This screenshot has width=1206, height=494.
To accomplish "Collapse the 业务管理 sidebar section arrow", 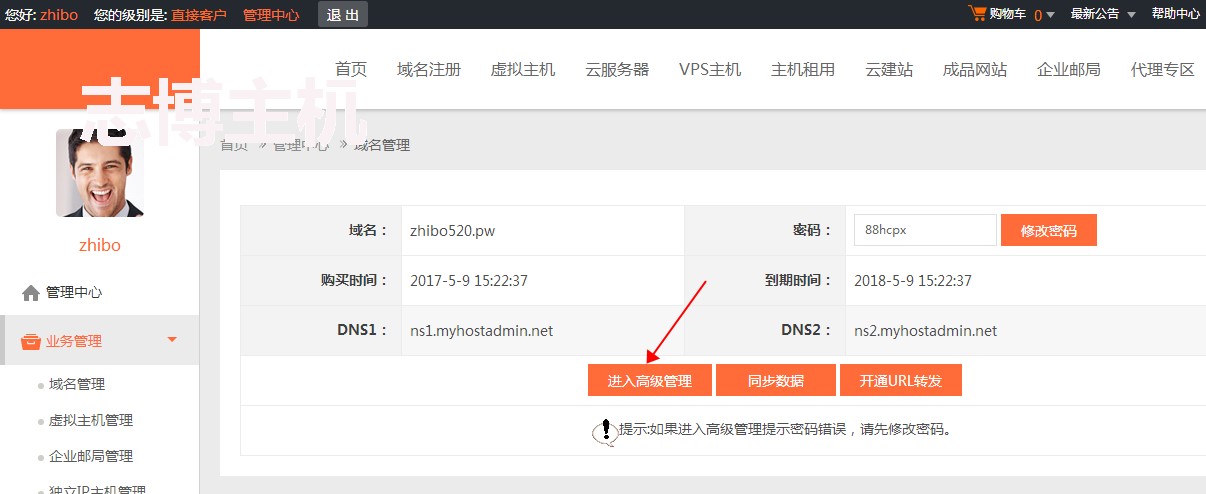I will tap(172, 340).
